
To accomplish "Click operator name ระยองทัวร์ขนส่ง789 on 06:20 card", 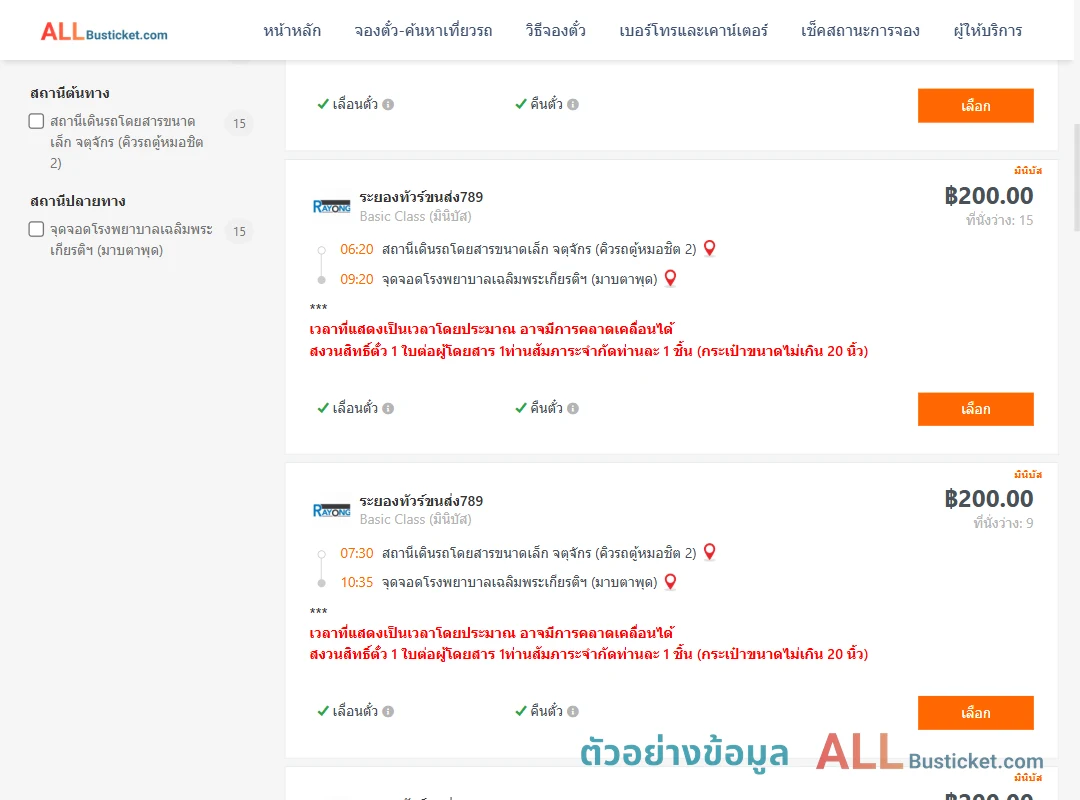I will point(421,197).
